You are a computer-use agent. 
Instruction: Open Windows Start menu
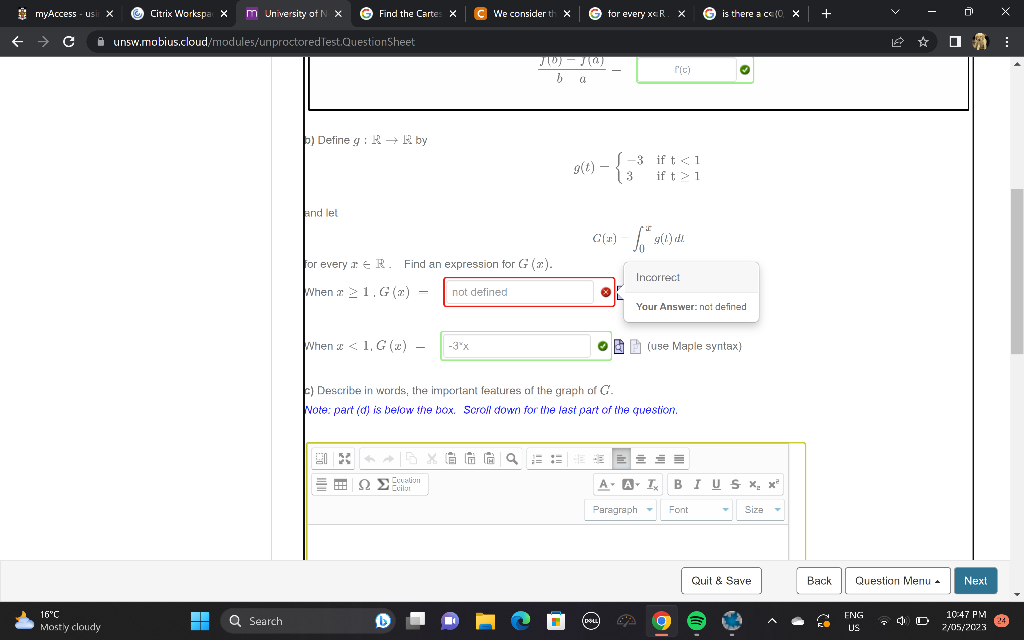pos(200,620)
